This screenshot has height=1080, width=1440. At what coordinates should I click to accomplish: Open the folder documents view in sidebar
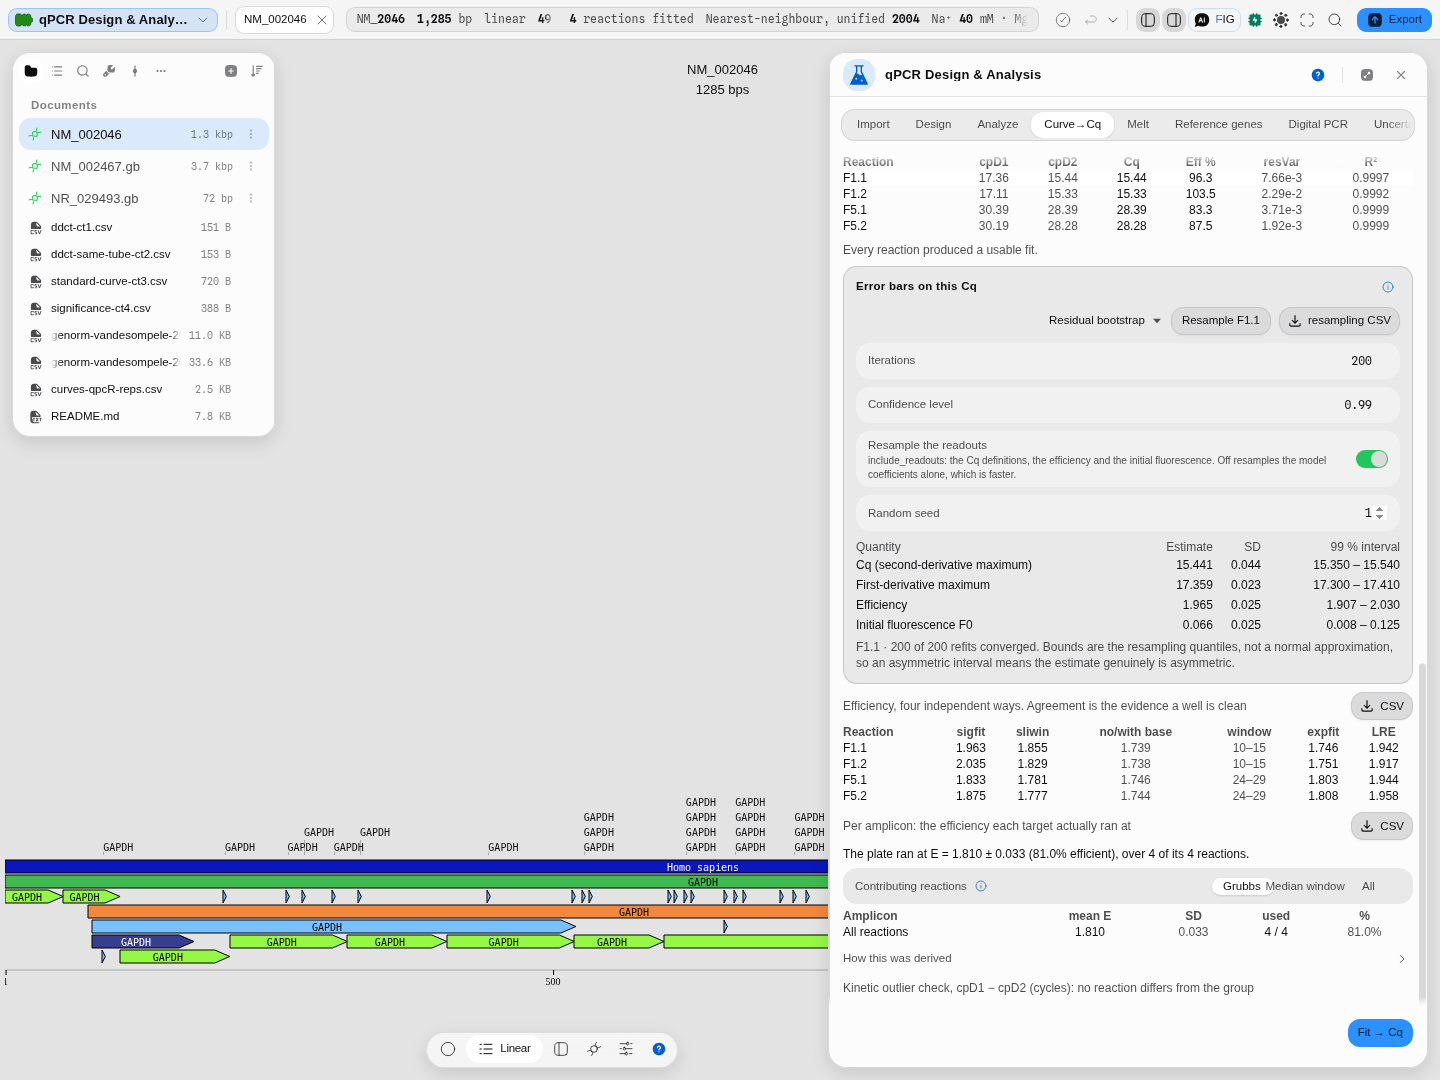(x=31, y=71)
